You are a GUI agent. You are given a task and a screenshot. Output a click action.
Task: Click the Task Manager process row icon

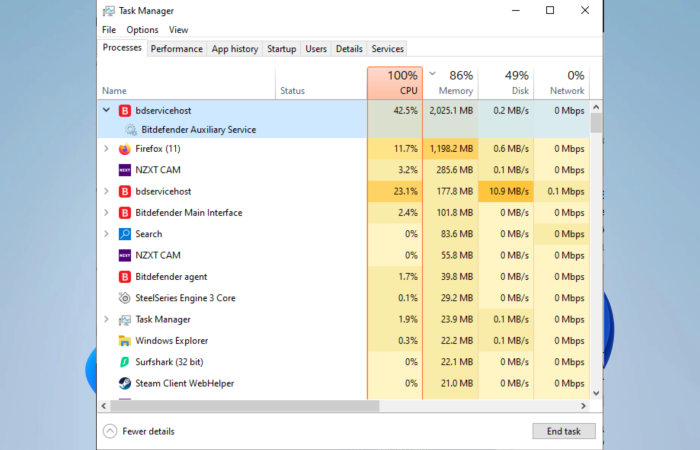125,320
